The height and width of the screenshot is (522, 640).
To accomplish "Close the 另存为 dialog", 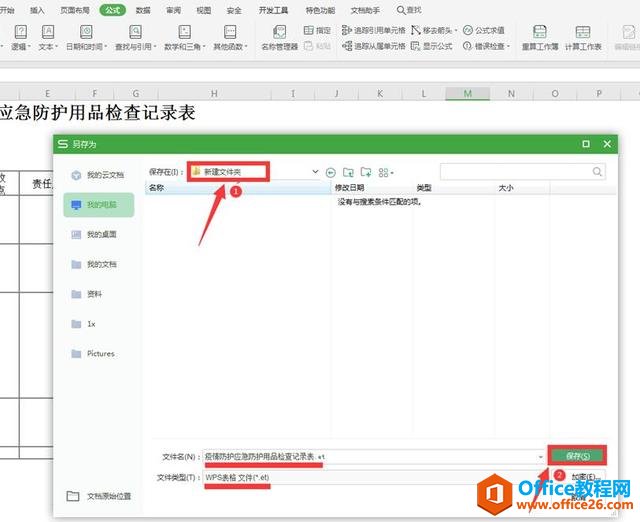I will tap(607, 144).
